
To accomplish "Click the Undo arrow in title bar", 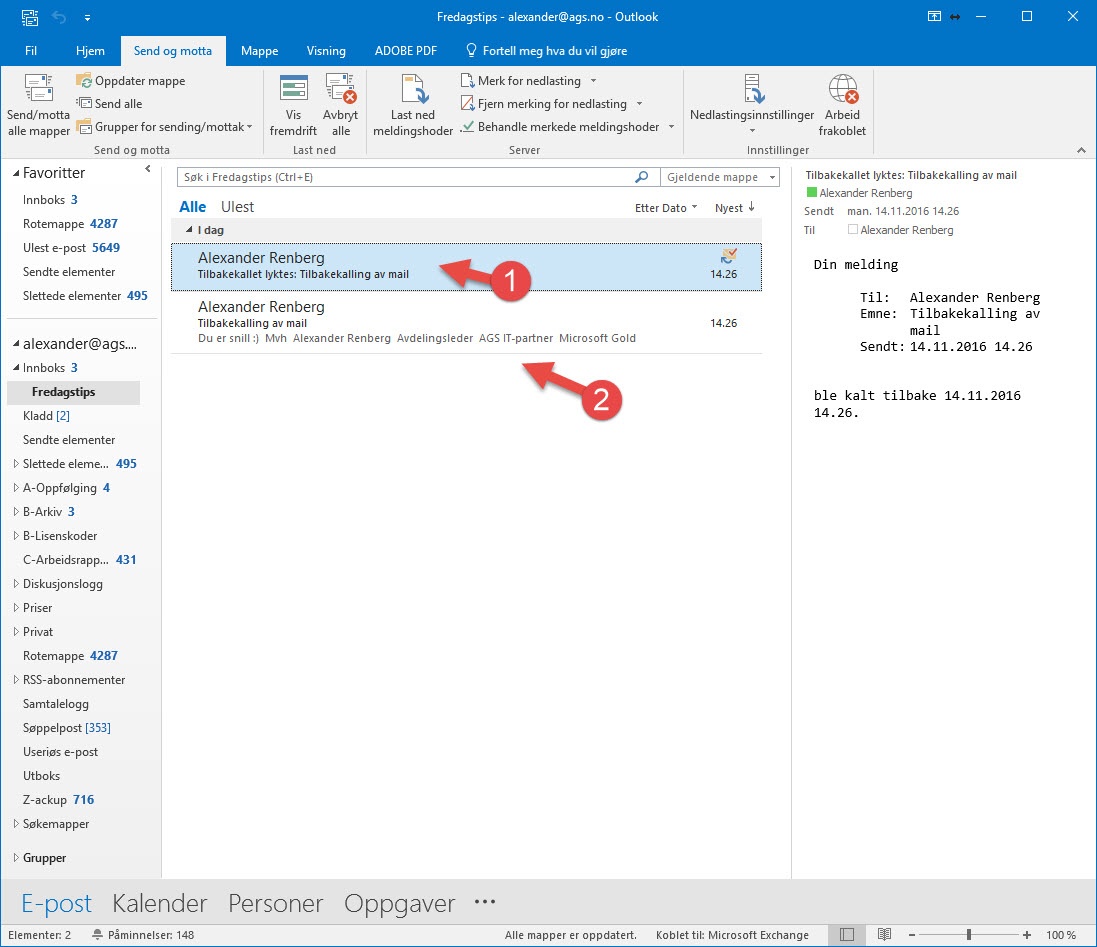I will click(59, 17).
